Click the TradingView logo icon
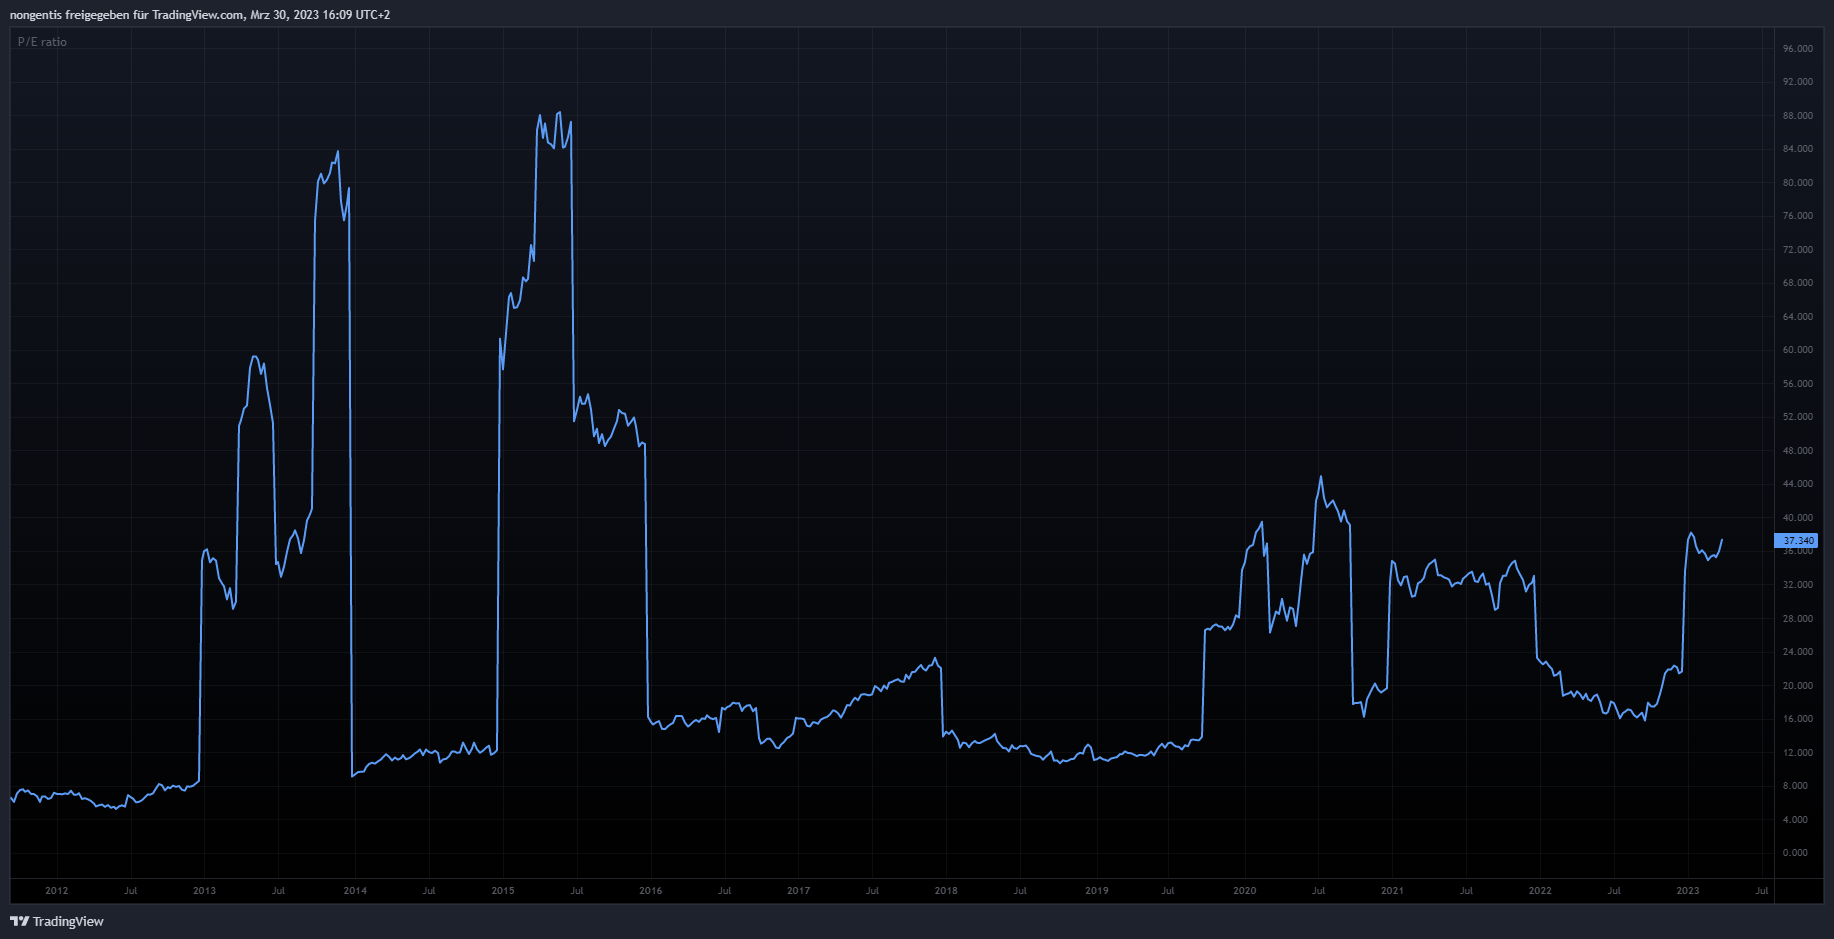This screenshot has height=939, width=1834. point(19,921)
